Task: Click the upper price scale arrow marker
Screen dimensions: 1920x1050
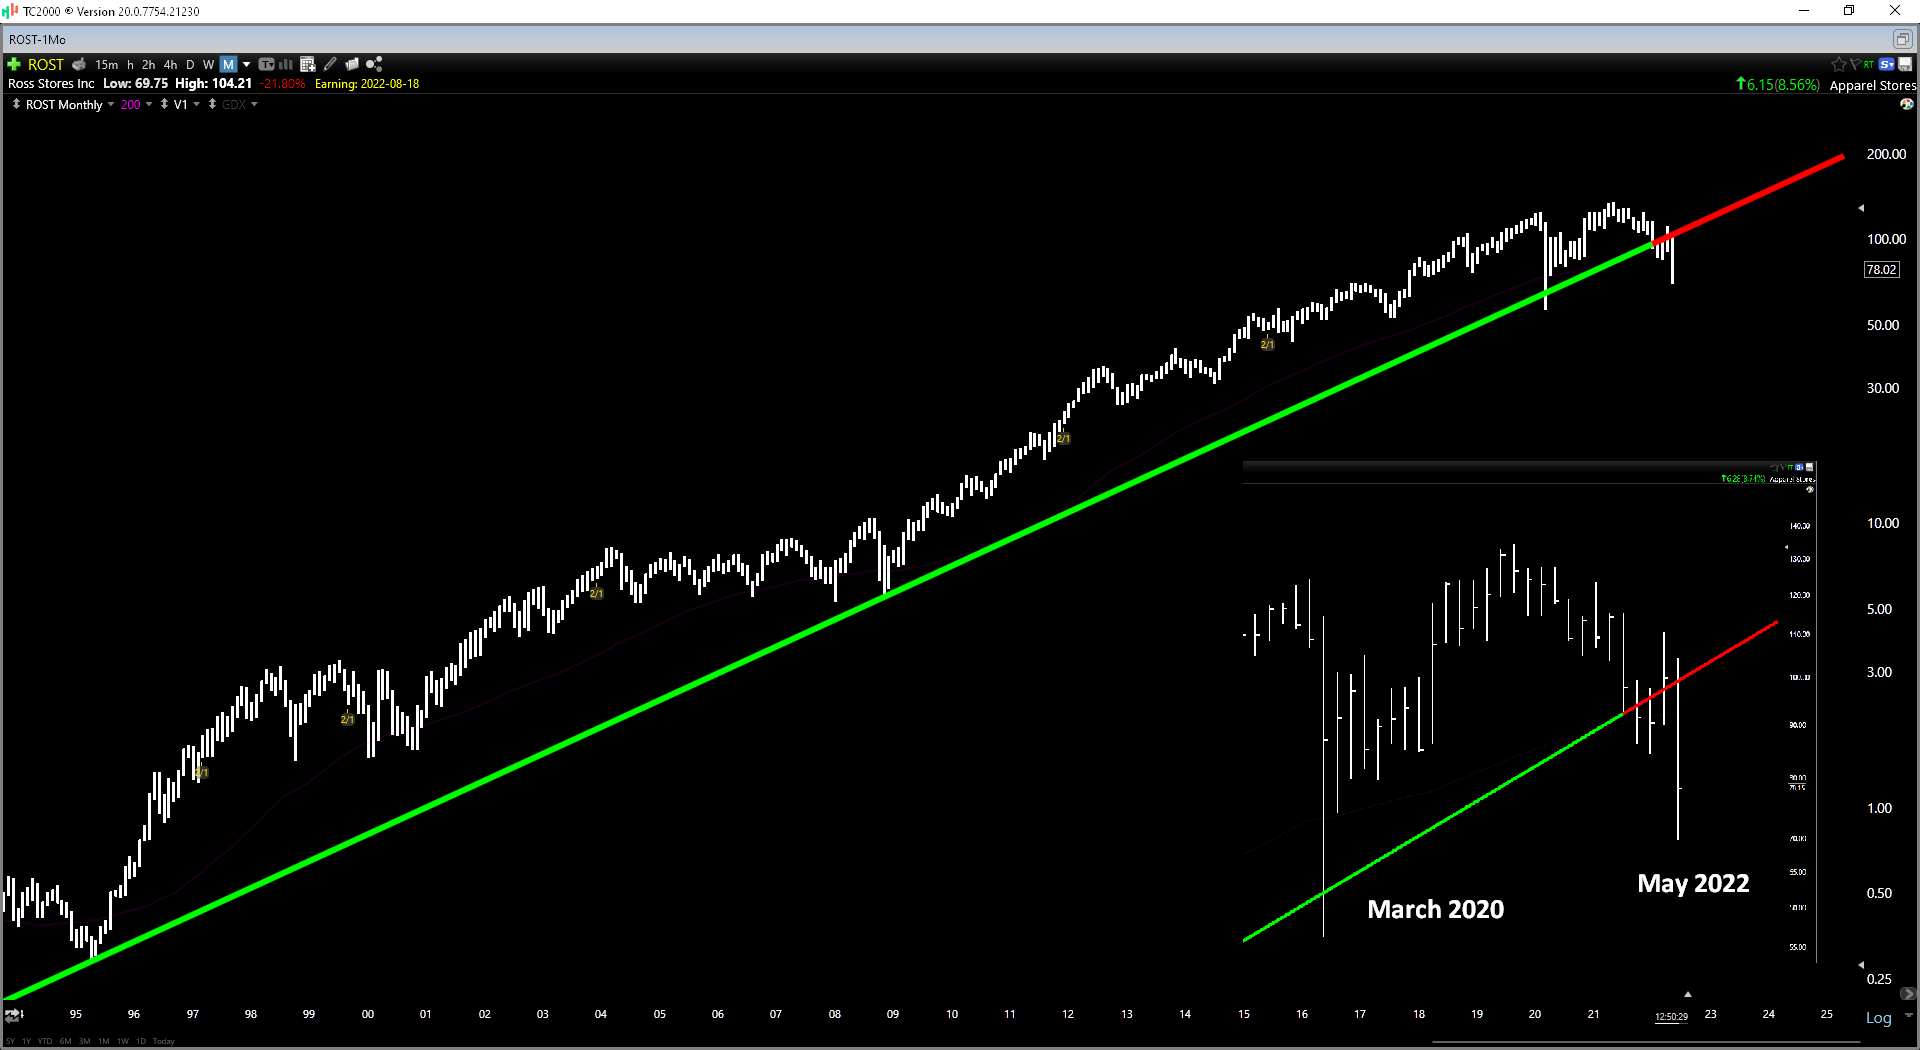Action: [x=1861, y=208]
